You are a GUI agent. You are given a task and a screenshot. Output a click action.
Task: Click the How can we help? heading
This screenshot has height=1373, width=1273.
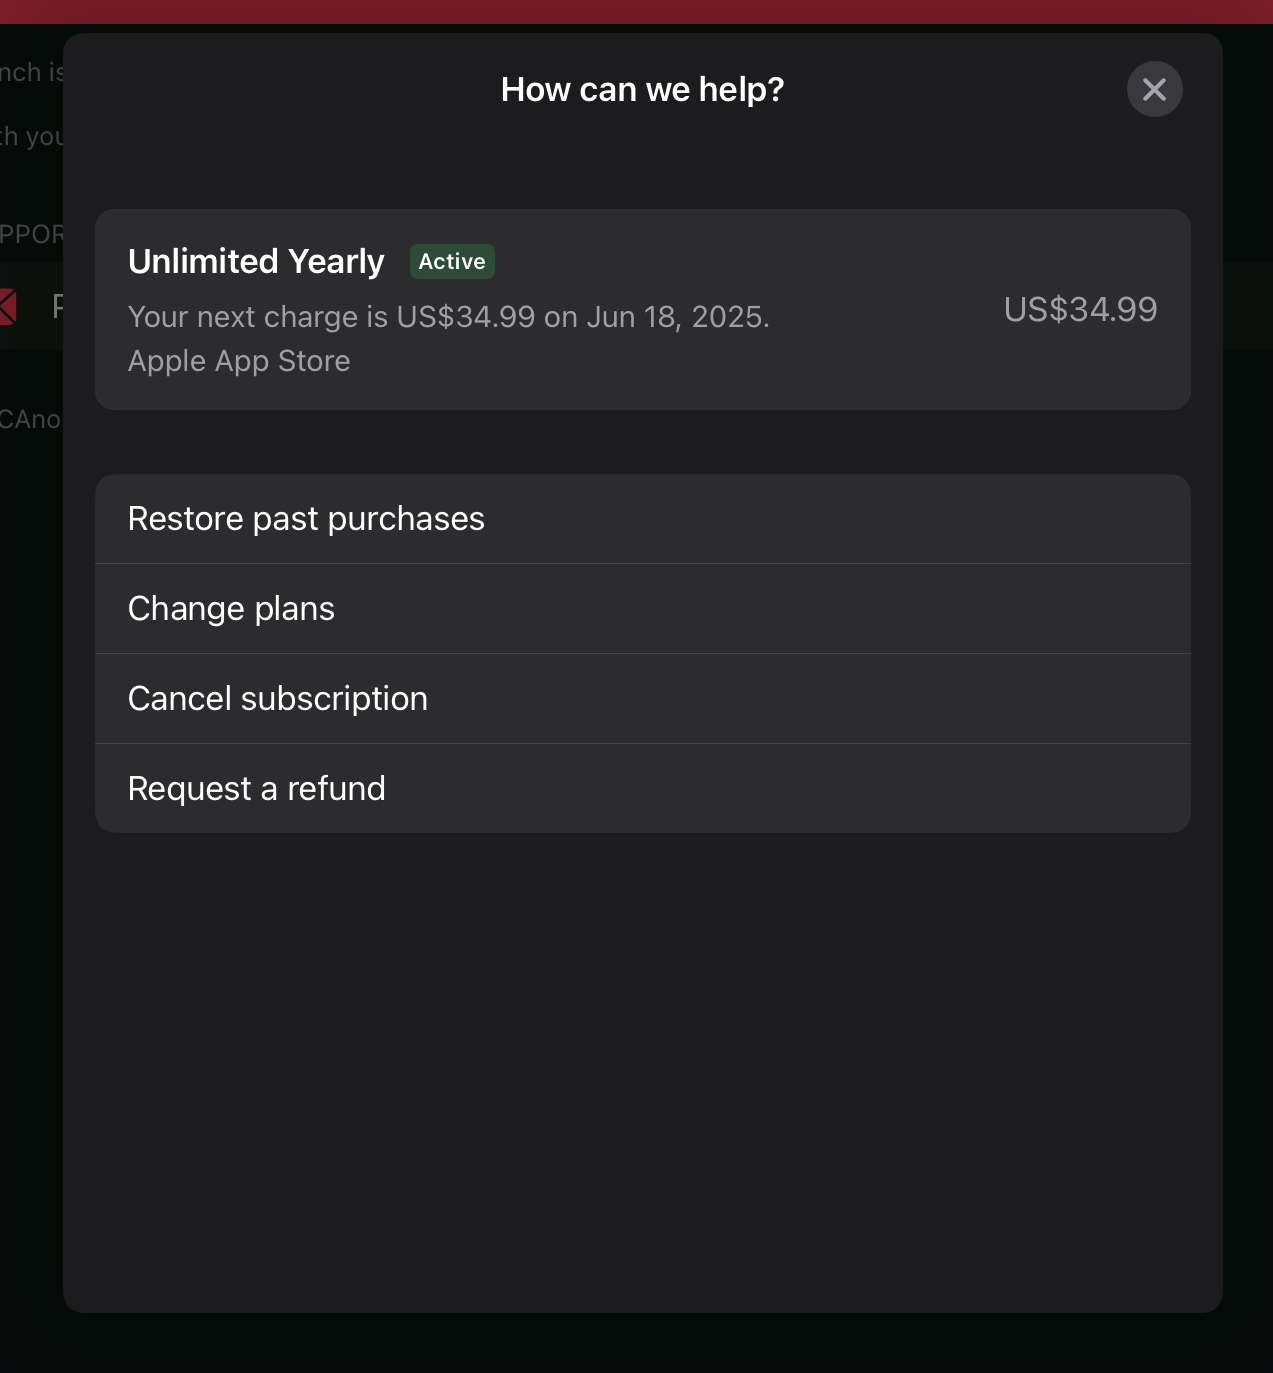coord(642,90)
